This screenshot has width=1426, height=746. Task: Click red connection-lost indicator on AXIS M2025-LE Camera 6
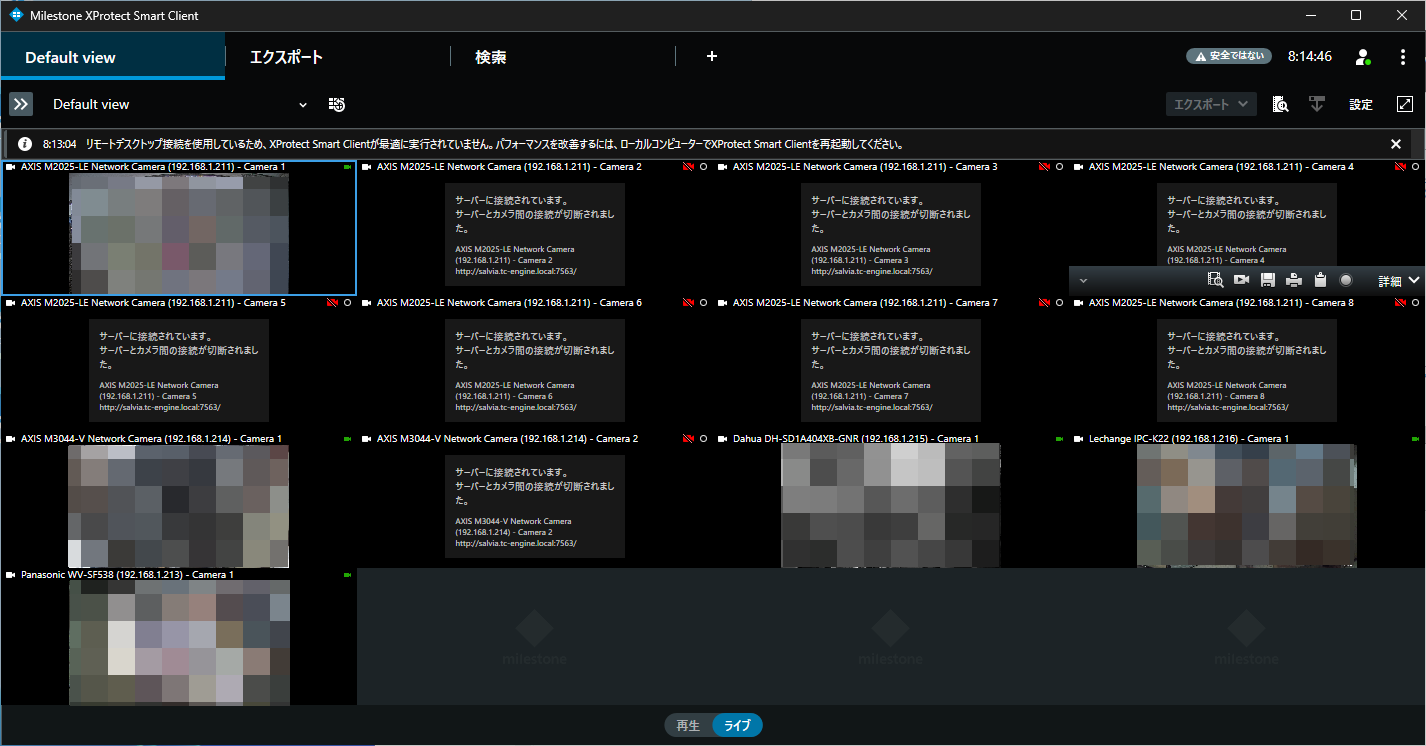pos(688,303)
